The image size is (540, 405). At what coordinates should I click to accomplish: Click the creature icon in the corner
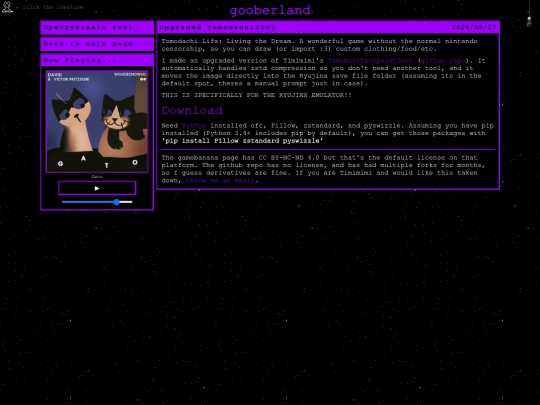(7, 7)
